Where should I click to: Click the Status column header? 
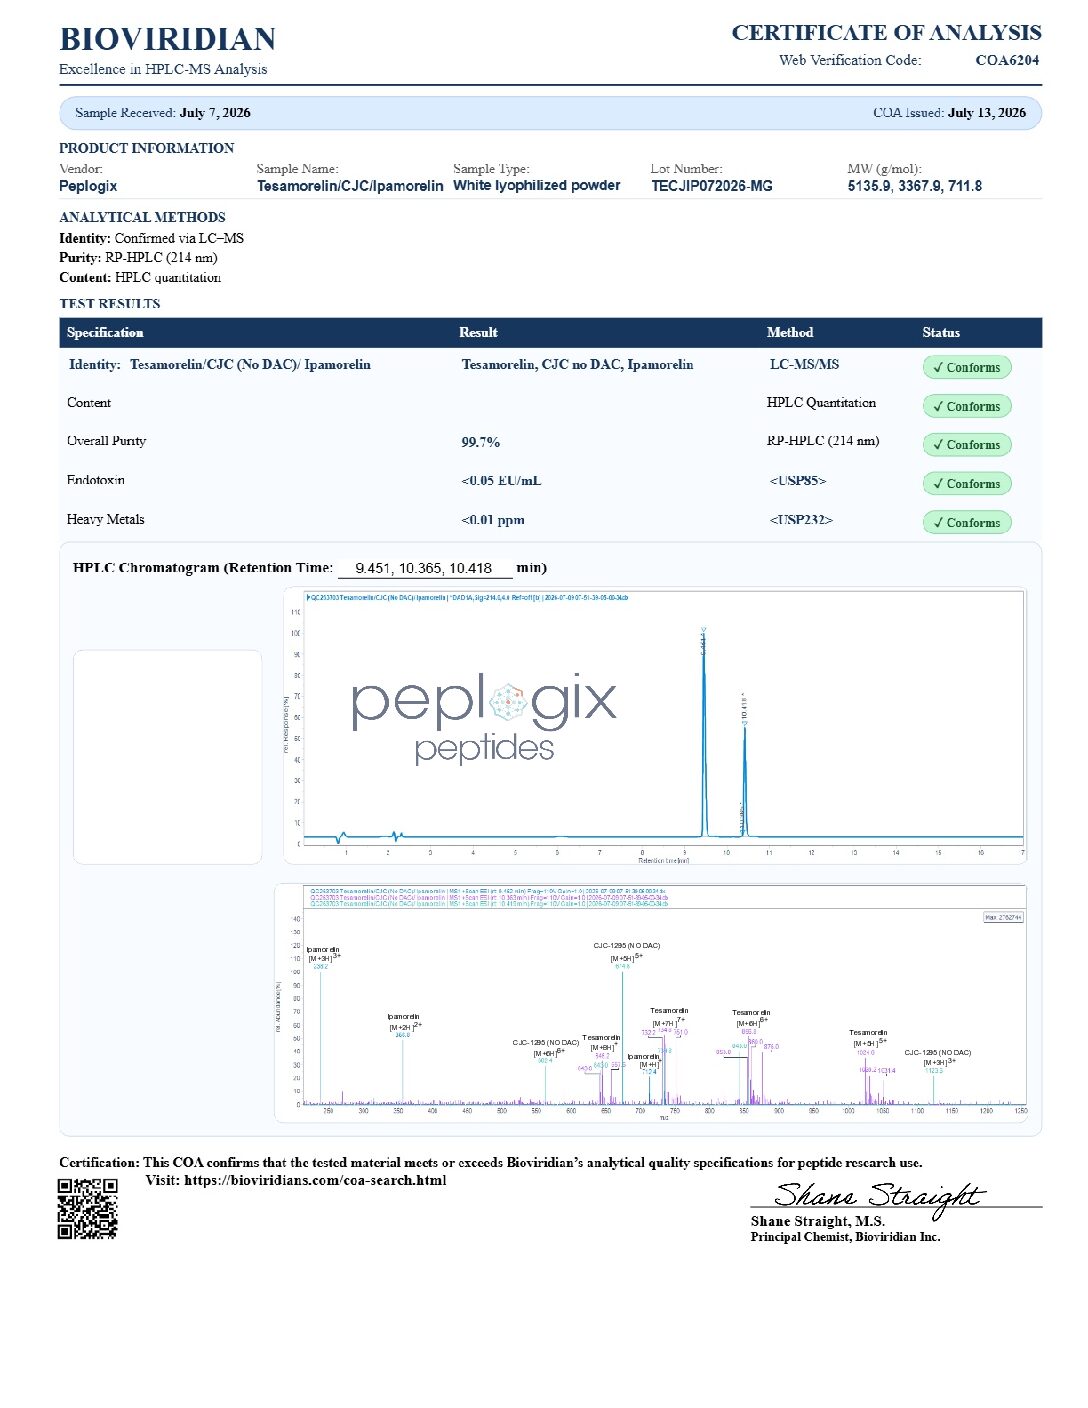tap(941, 333)
